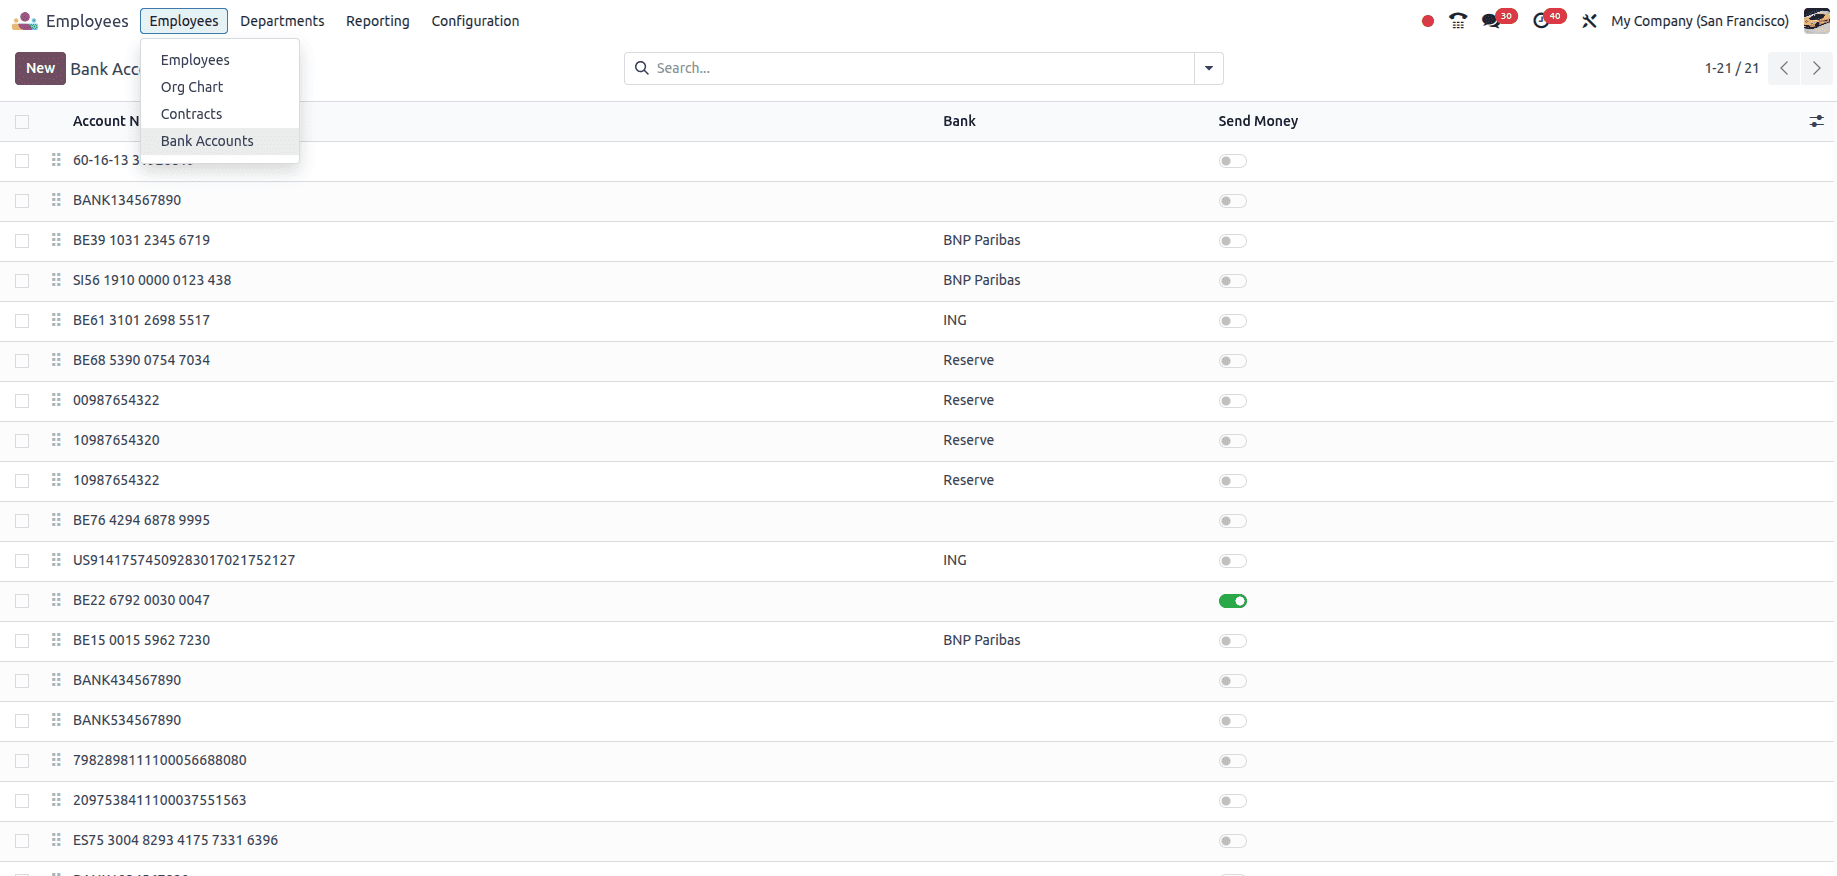The image size is (1837, 876).
Task: Choose Employees in the dropdown menu
Action: pos(220,60)
